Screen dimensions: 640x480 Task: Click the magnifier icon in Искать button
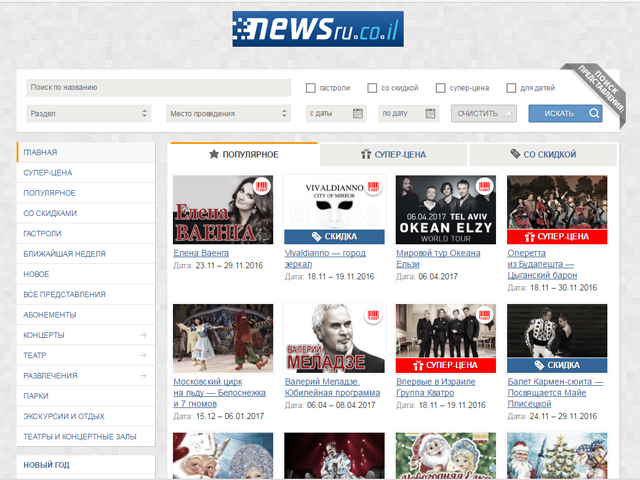point(594,113)
